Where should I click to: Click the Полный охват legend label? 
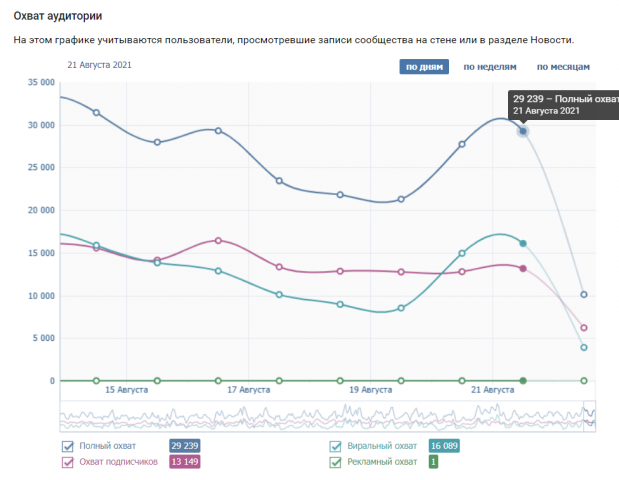108,446
